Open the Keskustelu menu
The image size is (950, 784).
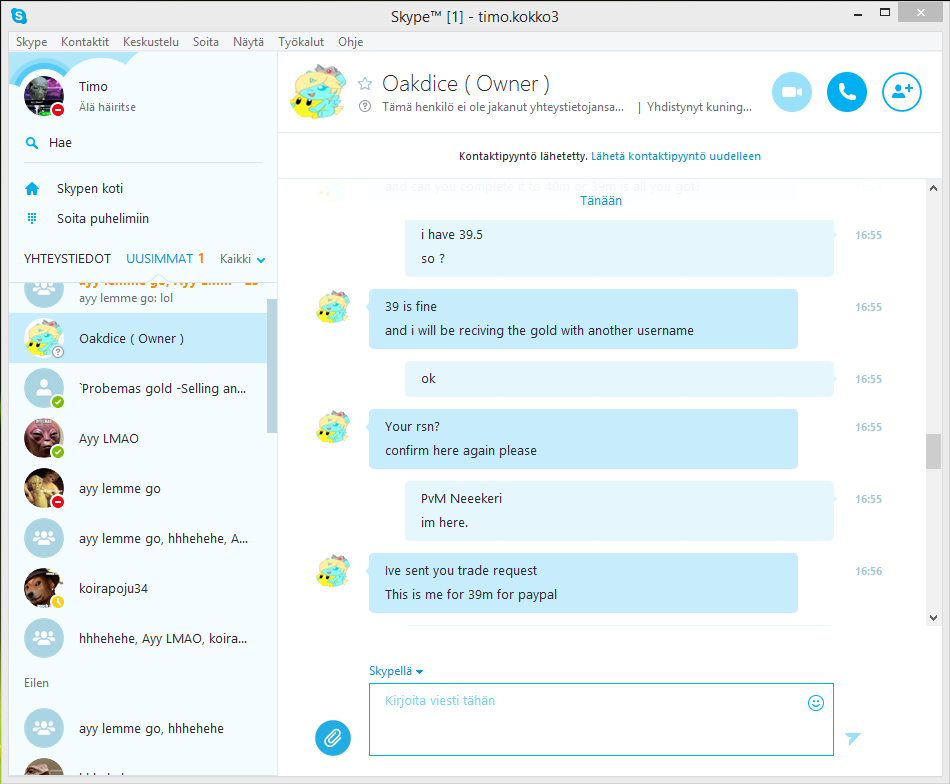point(151,42)
